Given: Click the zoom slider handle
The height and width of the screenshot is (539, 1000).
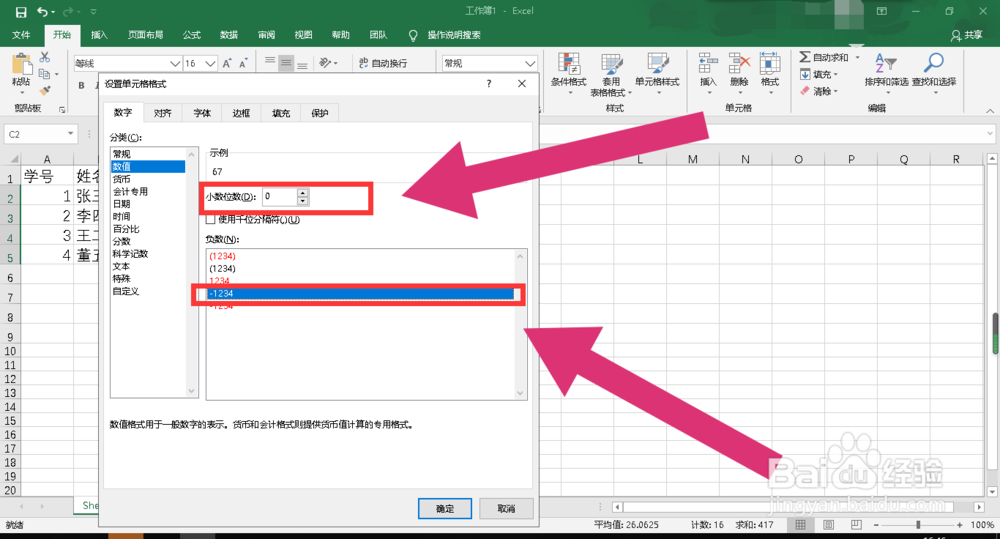Looking at the screenshot, I should [x=918, y=524].
